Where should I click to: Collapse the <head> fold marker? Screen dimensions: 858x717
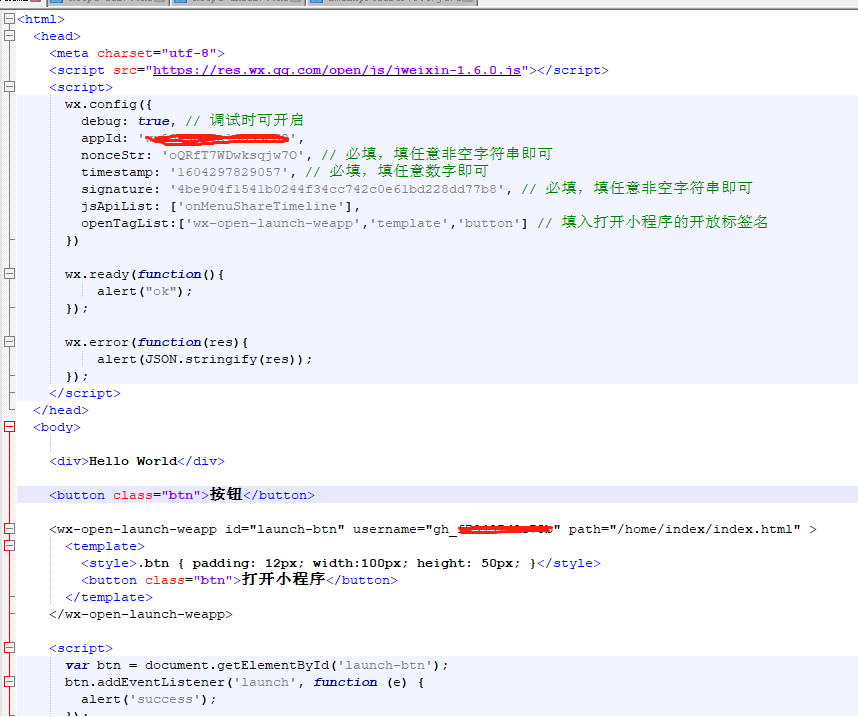(9, 36)
